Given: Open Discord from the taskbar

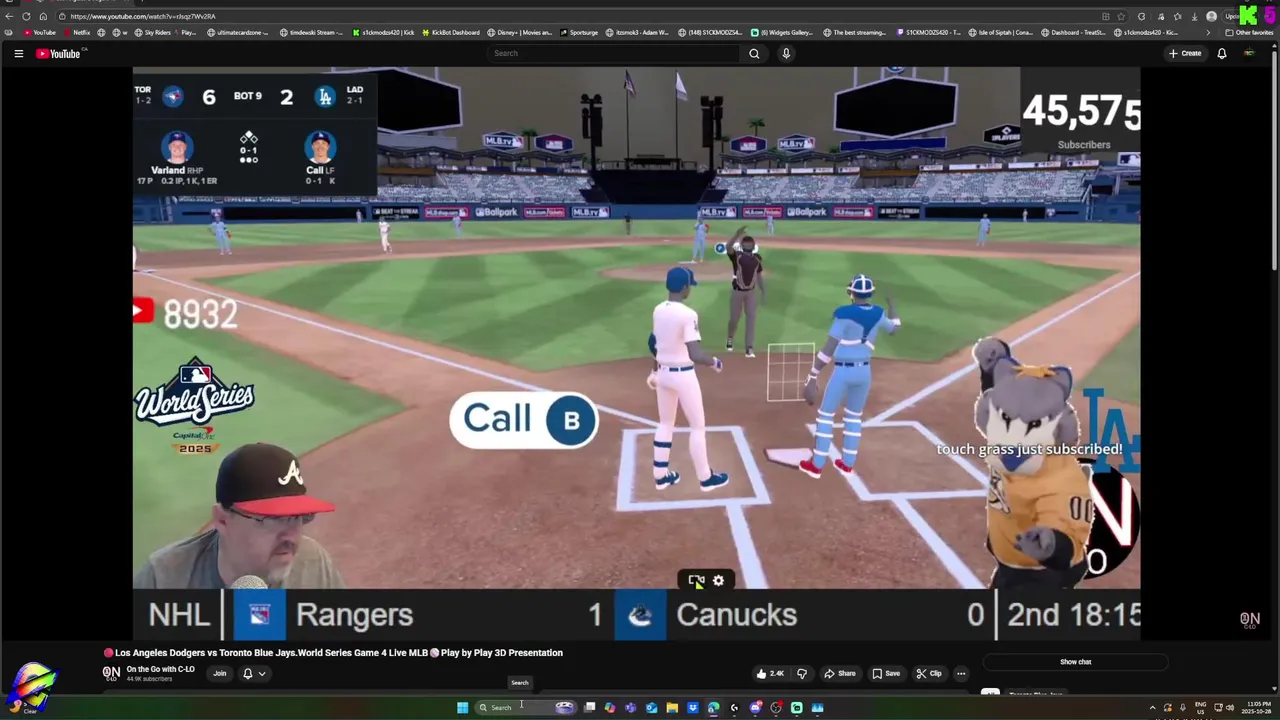Looking at the screenshot, I should point(755,707).
